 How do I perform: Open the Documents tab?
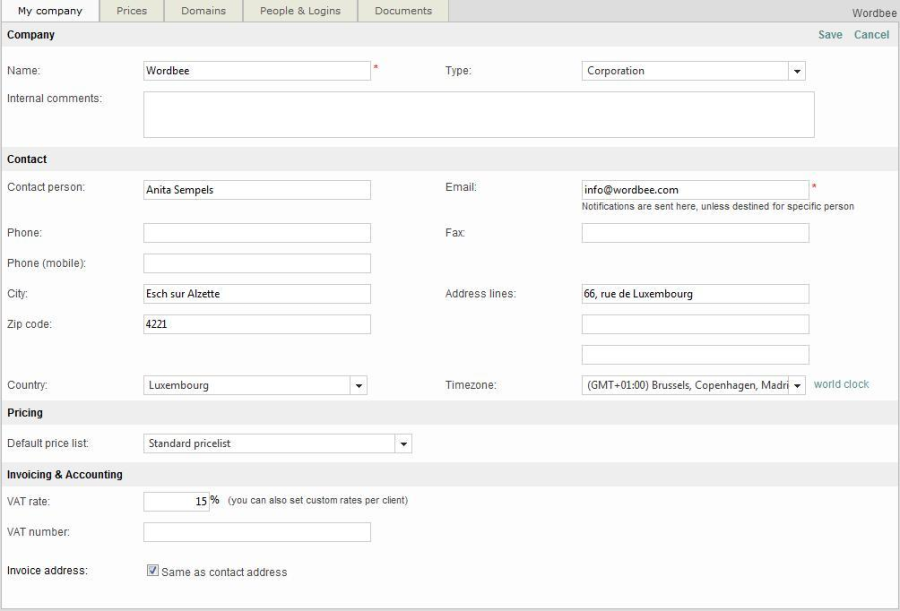point(403,11)
